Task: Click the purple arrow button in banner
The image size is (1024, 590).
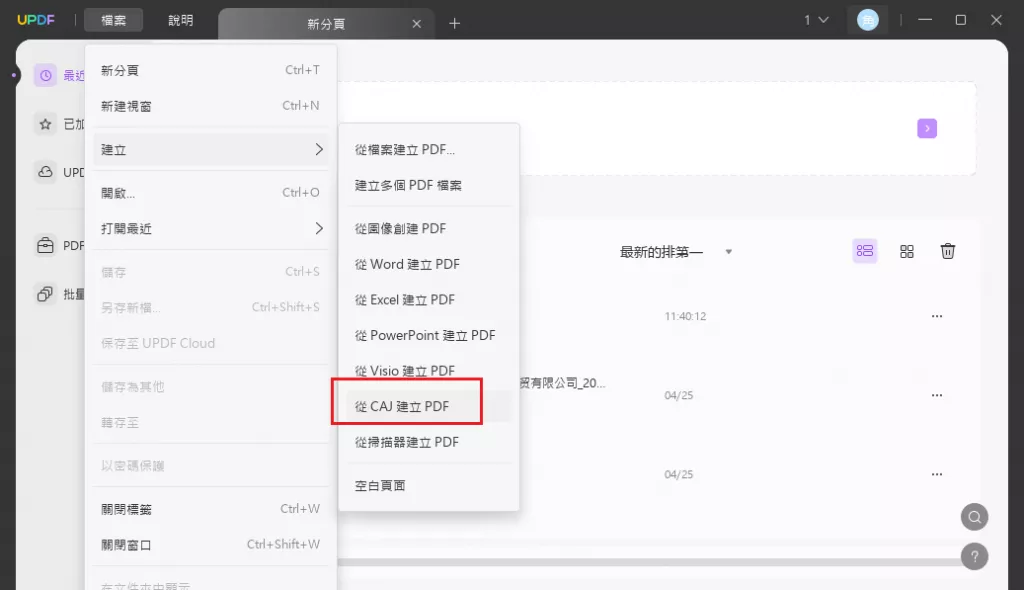Action: (x=927, y=129)
